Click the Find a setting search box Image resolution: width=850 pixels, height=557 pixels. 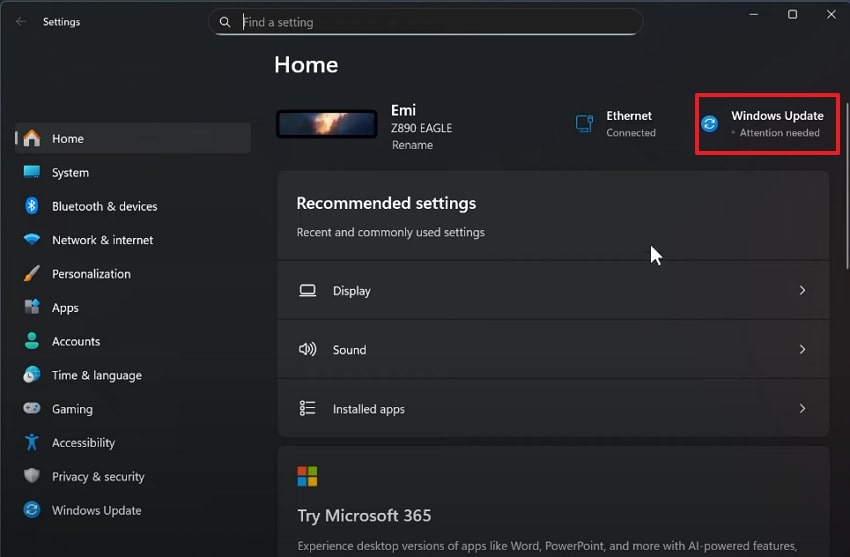(x=430, y=22)
